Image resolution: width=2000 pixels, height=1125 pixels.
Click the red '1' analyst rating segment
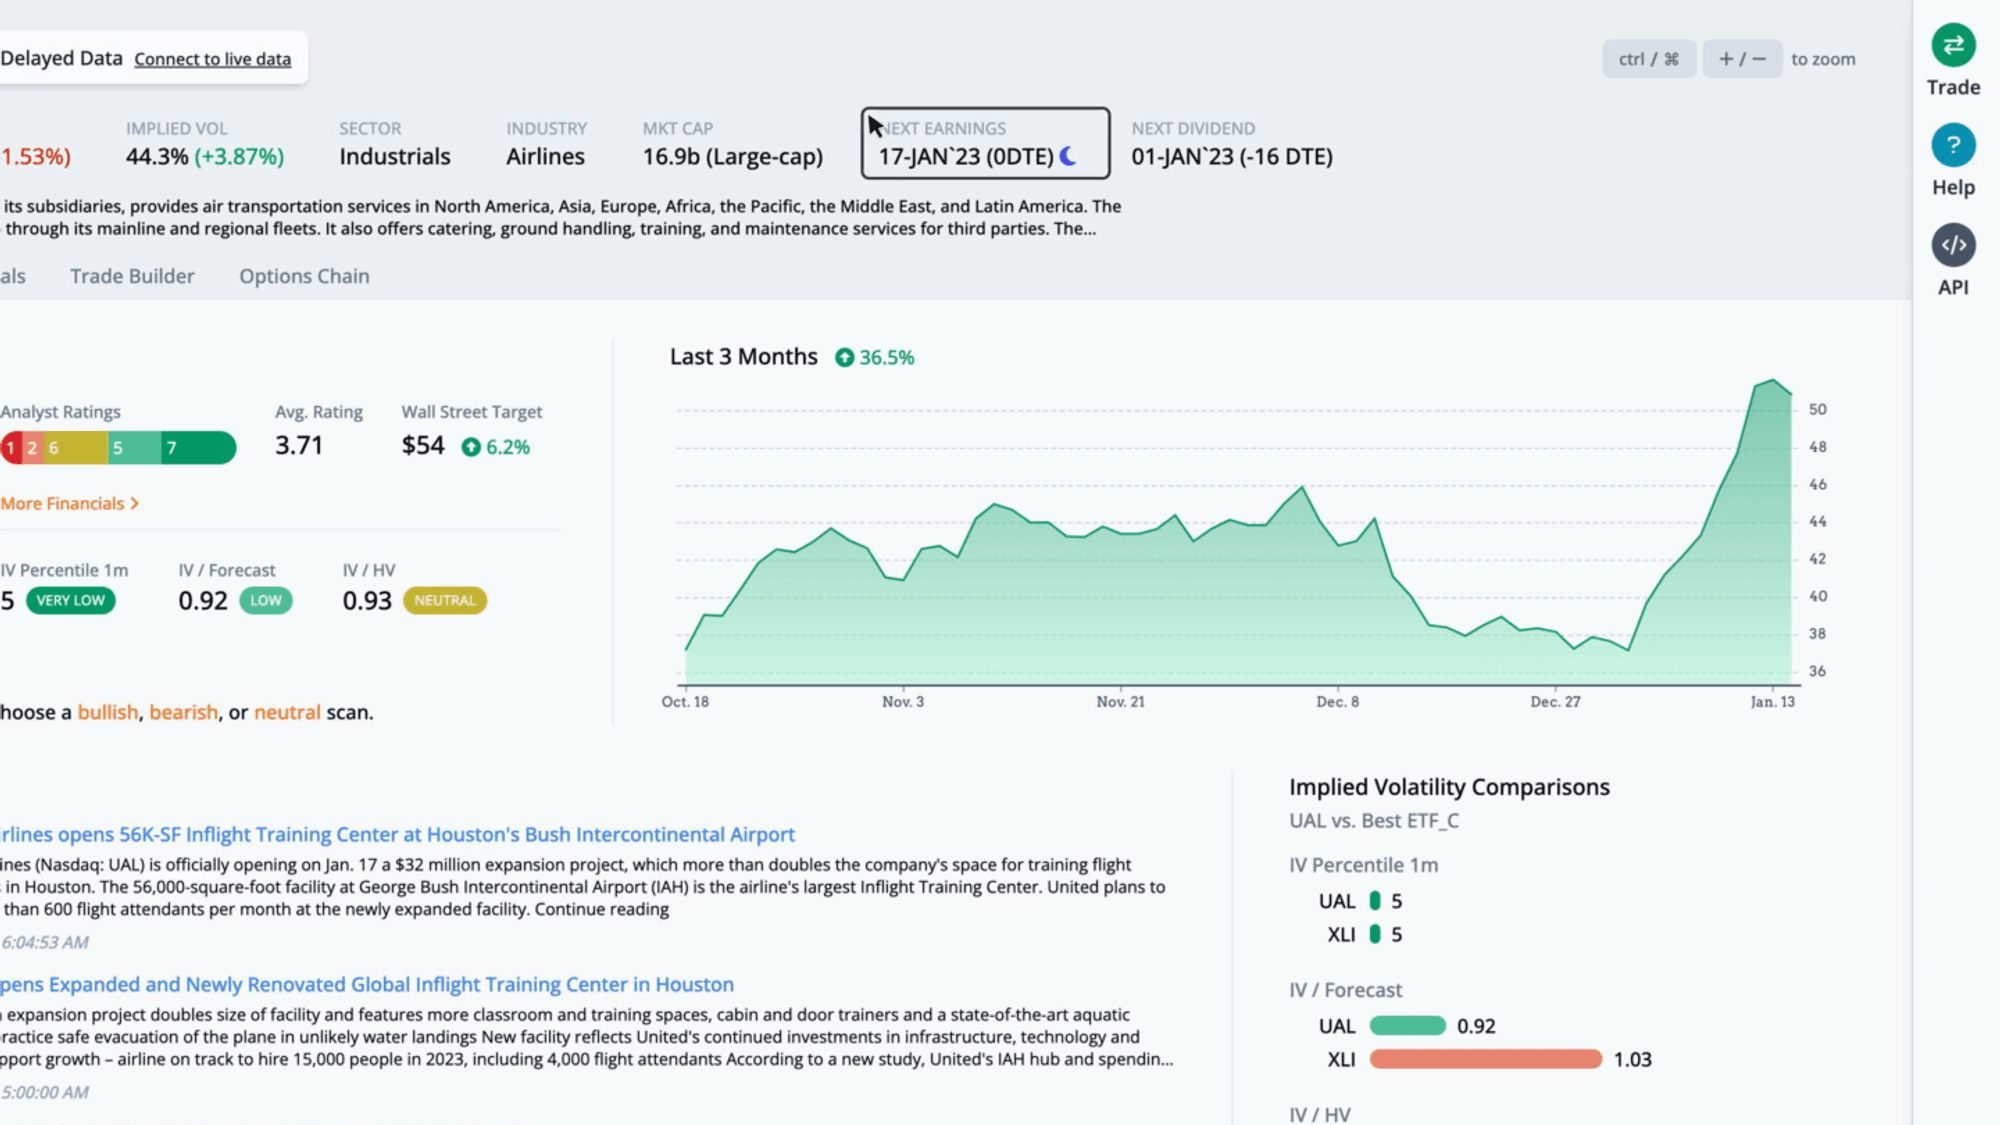(x=11, y=447)
